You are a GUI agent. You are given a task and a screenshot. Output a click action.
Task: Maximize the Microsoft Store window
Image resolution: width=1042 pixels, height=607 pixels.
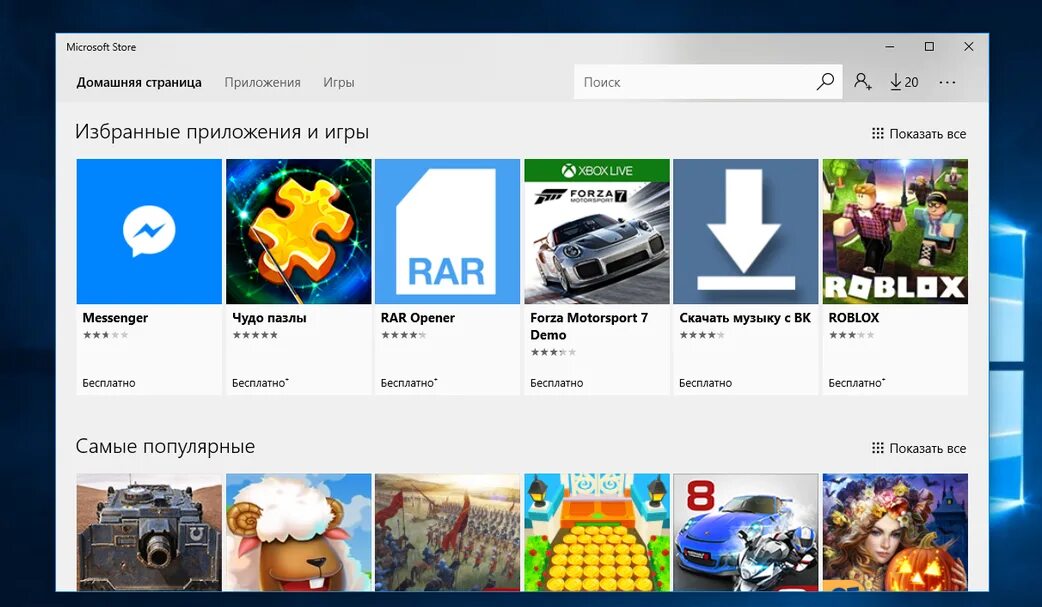[930, 47]
